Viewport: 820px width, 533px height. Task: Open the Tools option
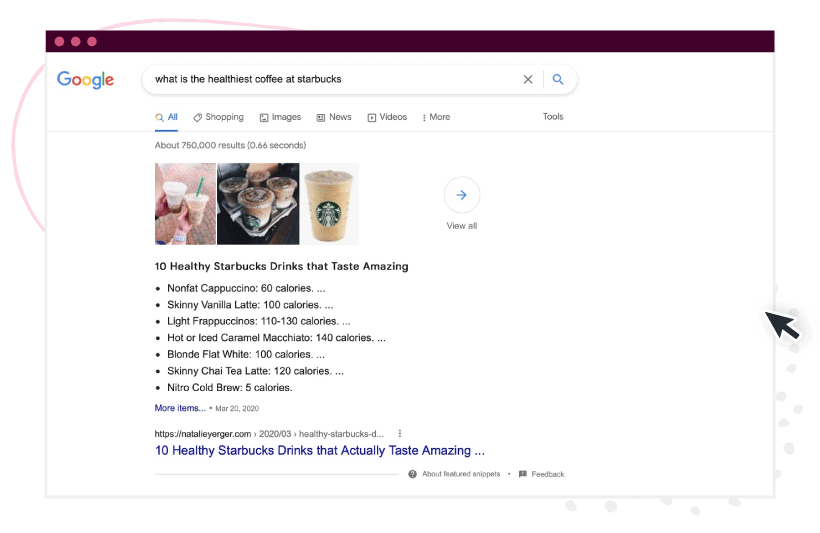coord(553,117)
